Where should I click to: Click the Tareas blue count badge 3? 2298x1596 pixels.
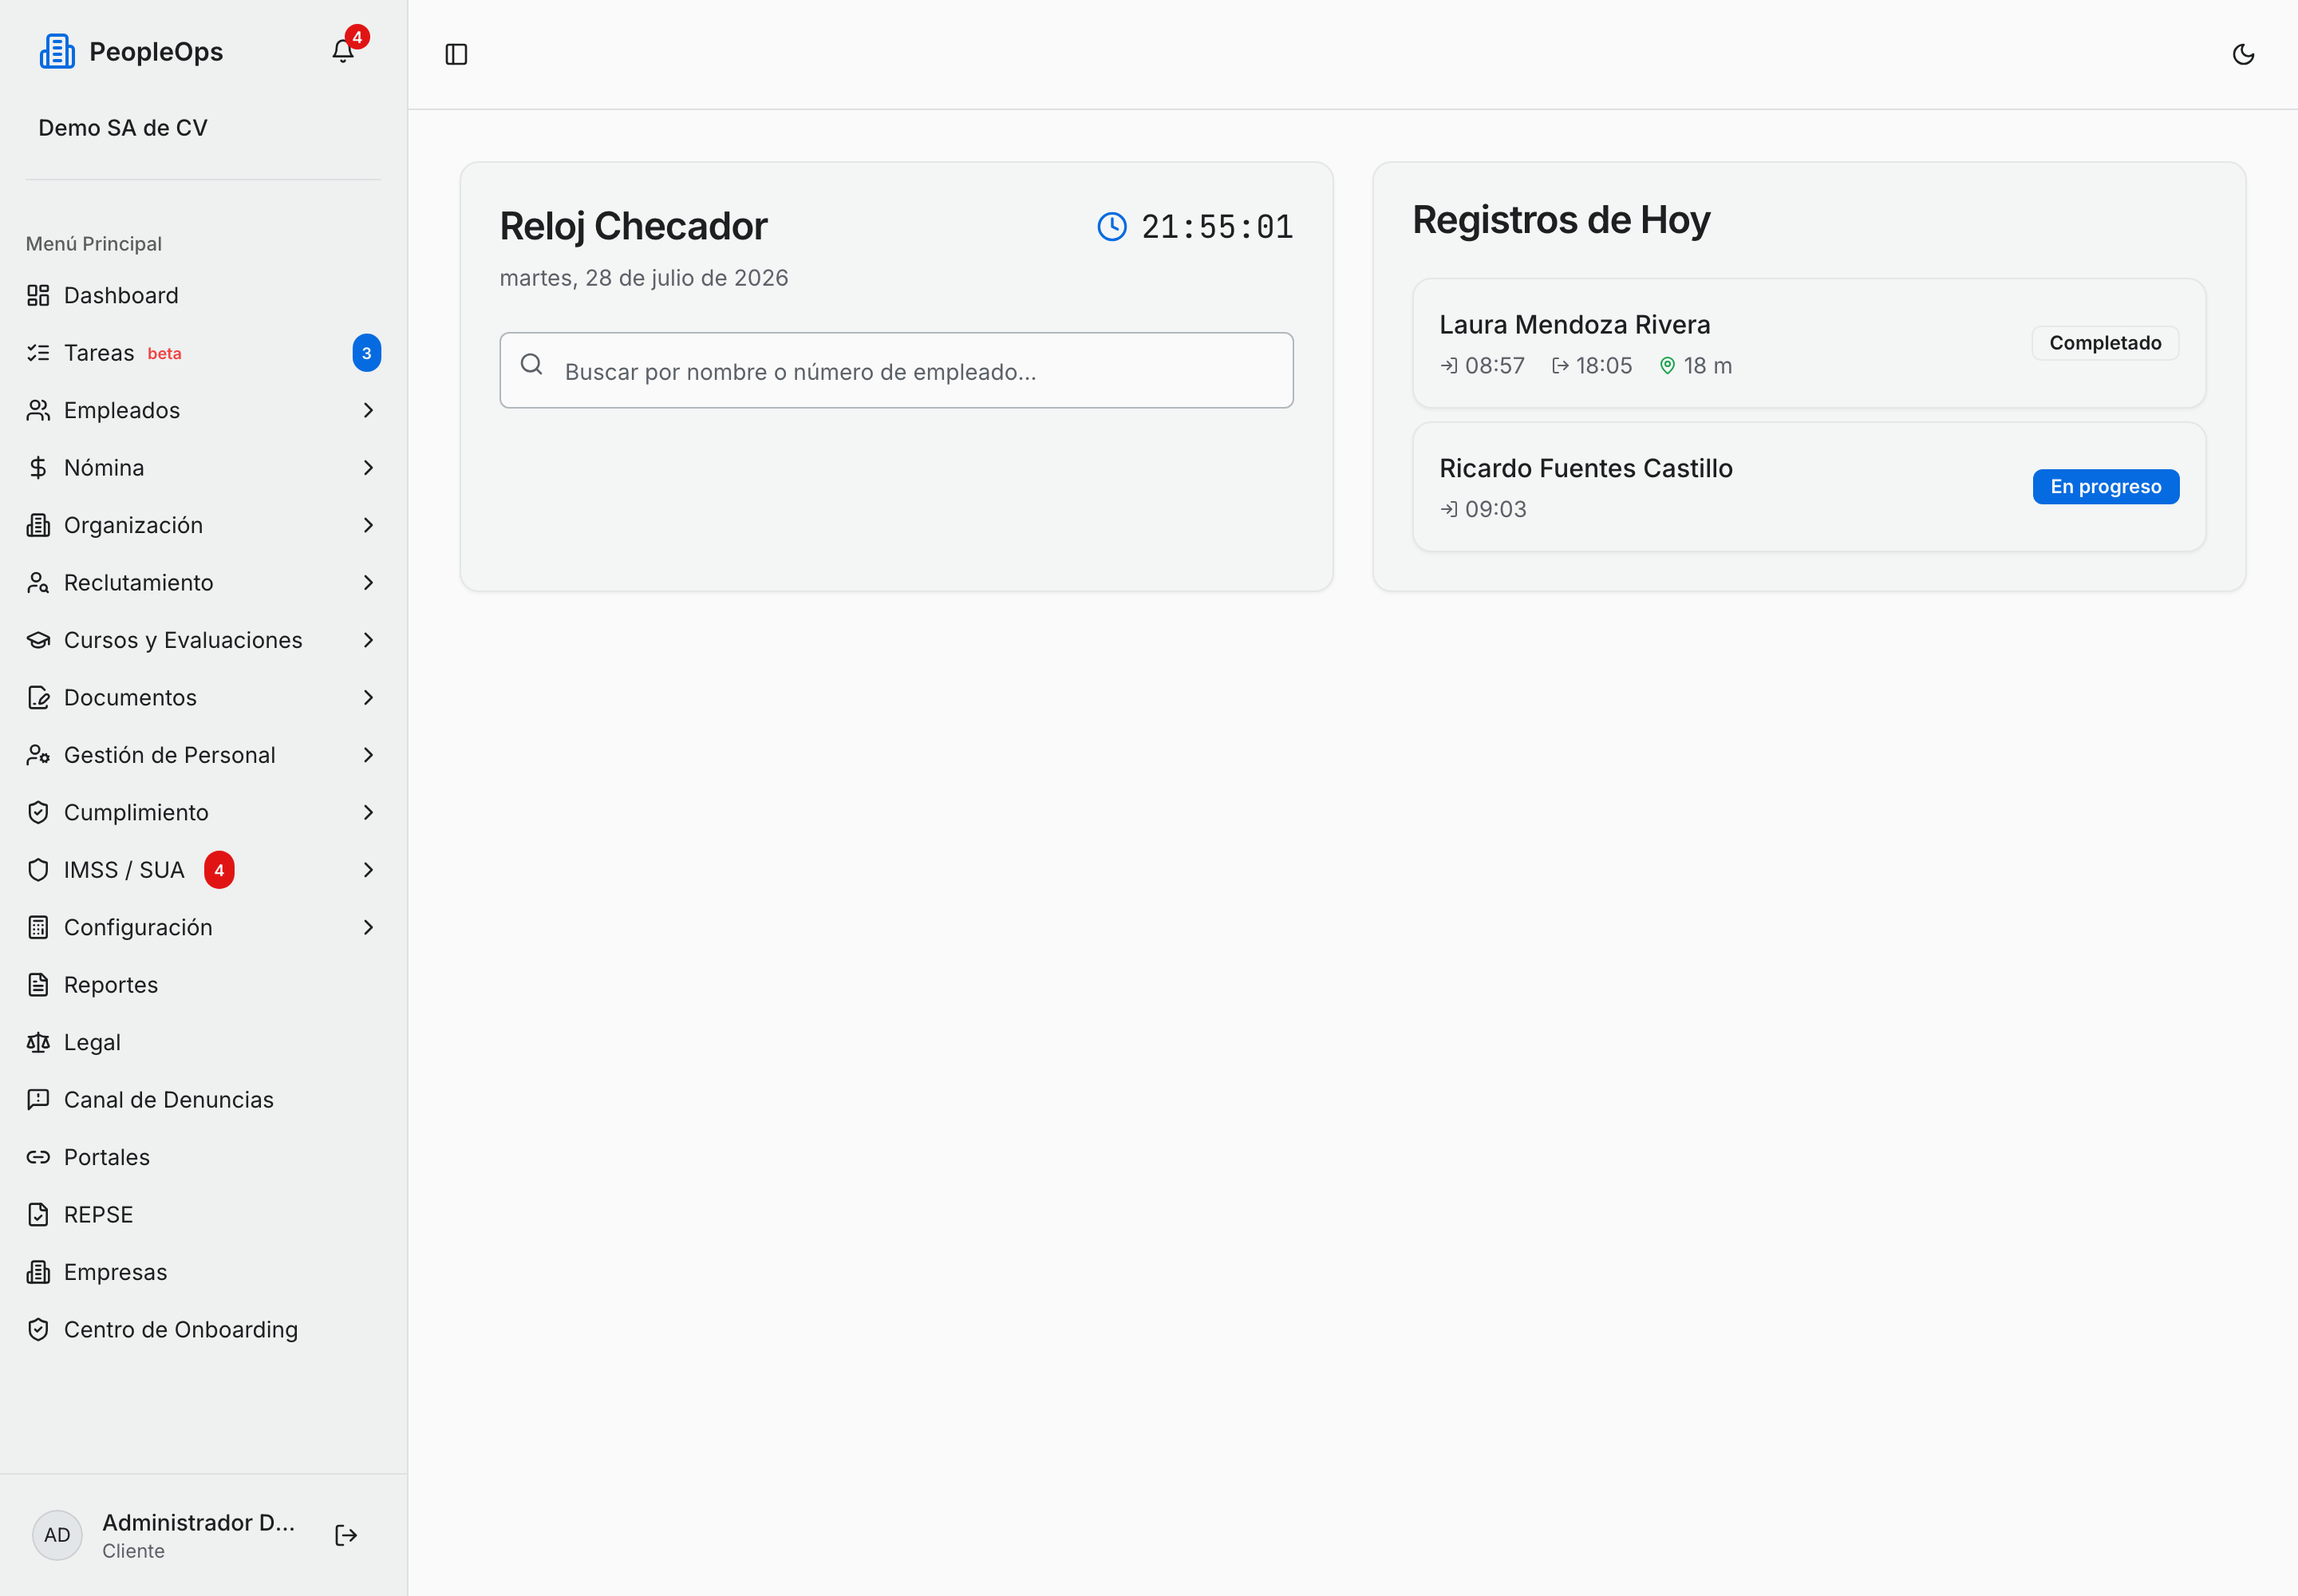tap(367, 353)
